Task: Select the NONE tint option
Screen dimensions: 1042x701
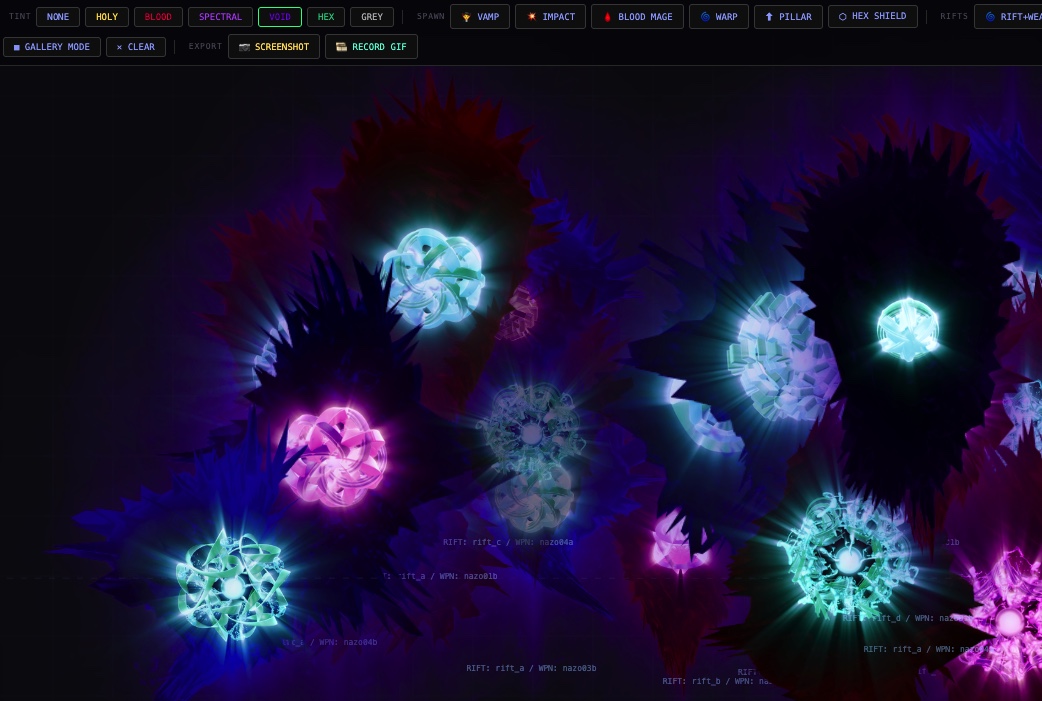Action: 58,17
